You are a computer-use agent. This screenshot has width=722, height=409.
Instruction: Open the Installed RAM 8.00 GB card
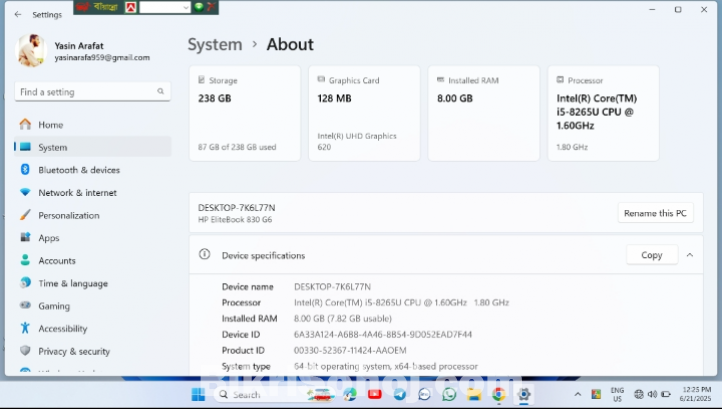pyautogui.click(x=483, y=113)
